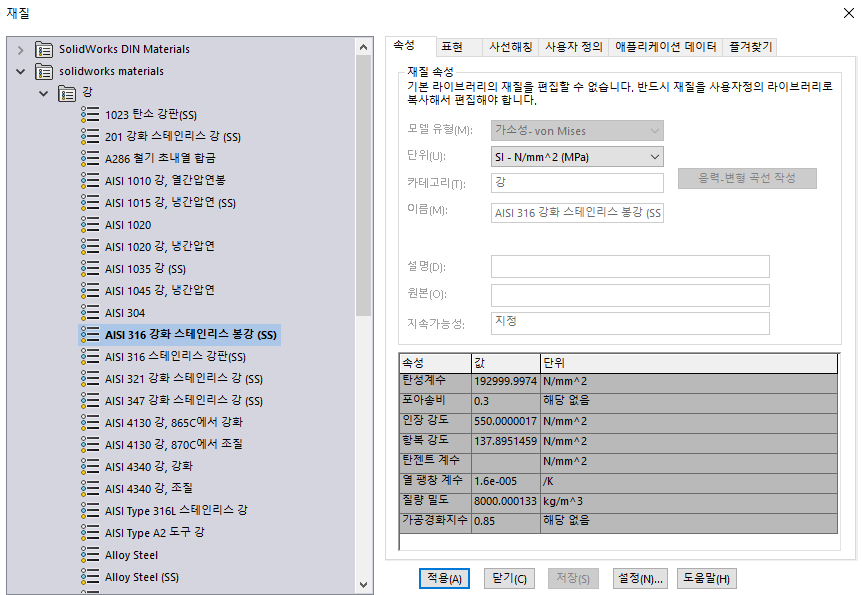Viewport: 862px width, 595px height.
Task: Open the 단위 units dropdown
Action: [x=577, y=157]
